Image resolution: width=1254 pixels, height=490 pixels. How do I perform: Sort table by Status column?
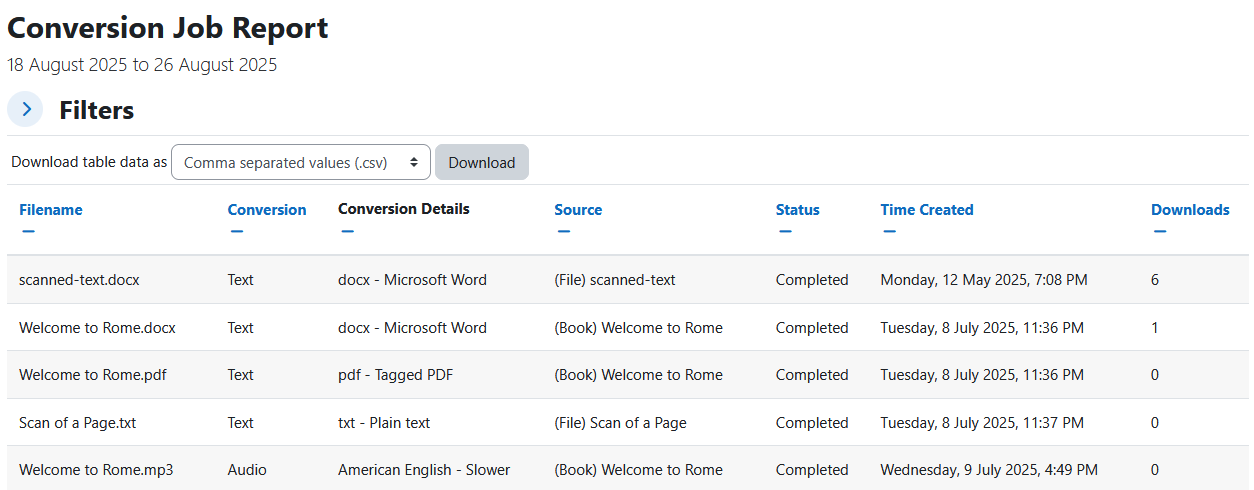pyautogui.click(x=798, y=210)
